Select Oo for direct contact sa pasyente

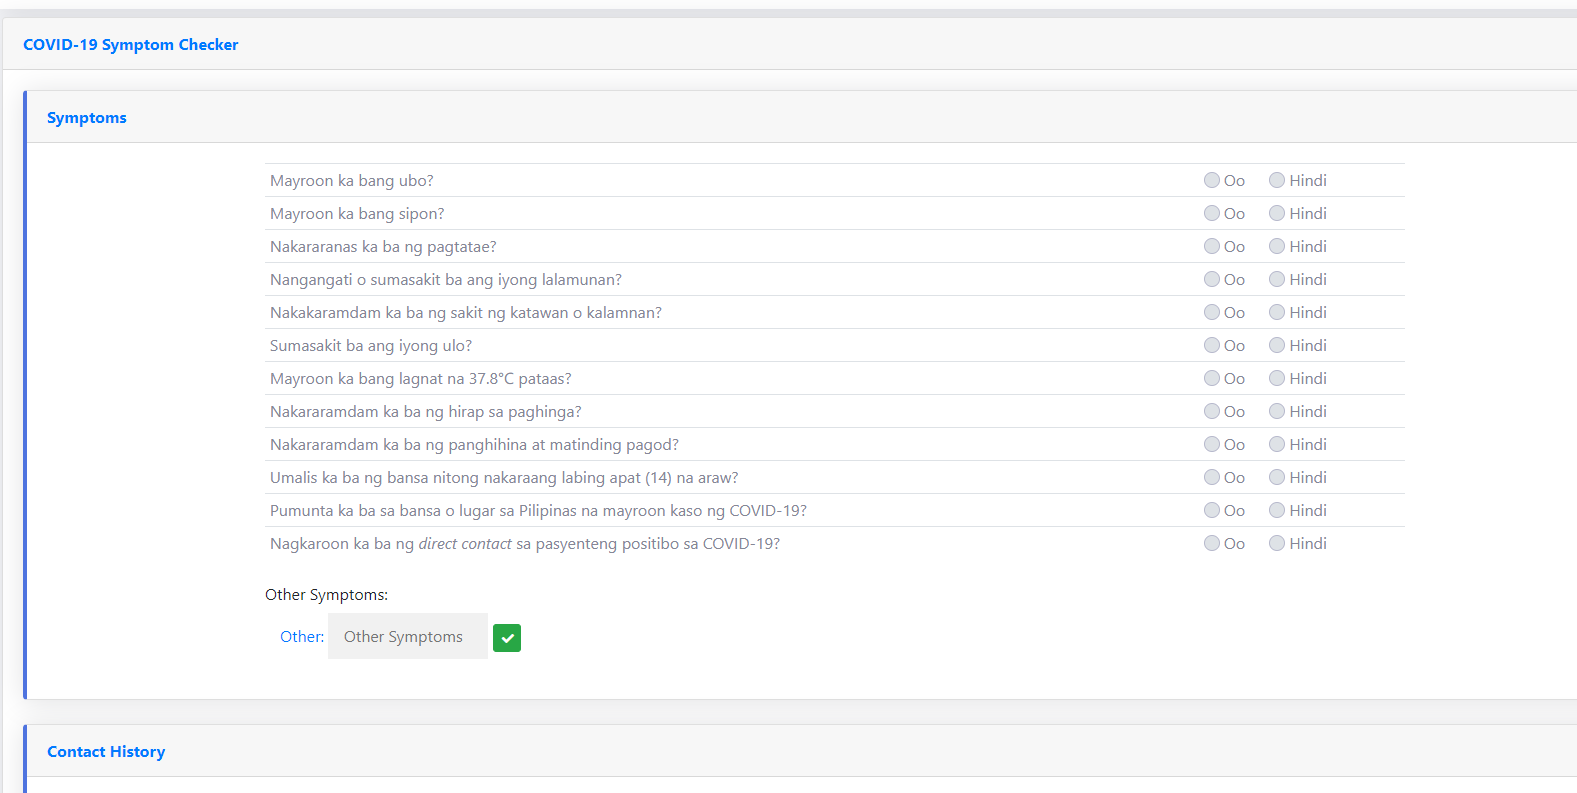[1212, 544]
